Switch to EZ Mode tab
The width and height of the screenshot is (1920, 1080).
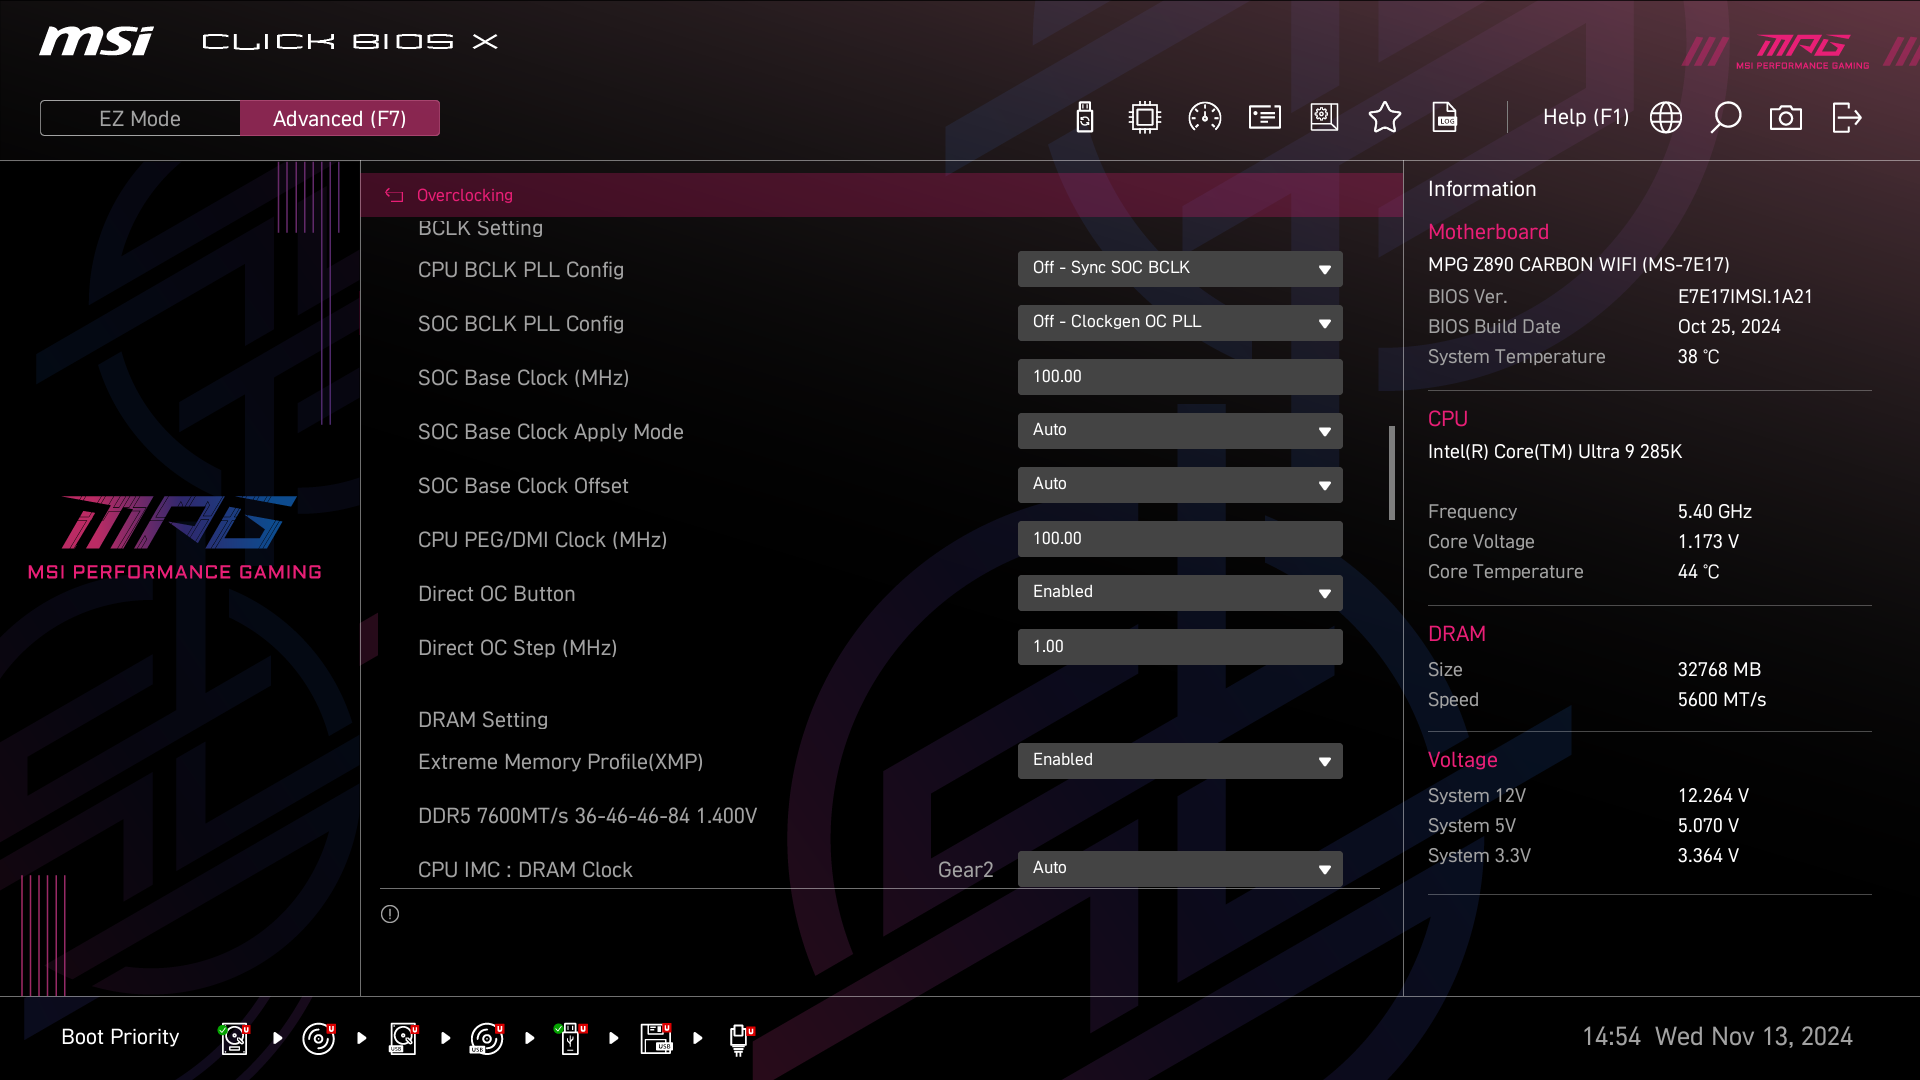pos(140,118)
